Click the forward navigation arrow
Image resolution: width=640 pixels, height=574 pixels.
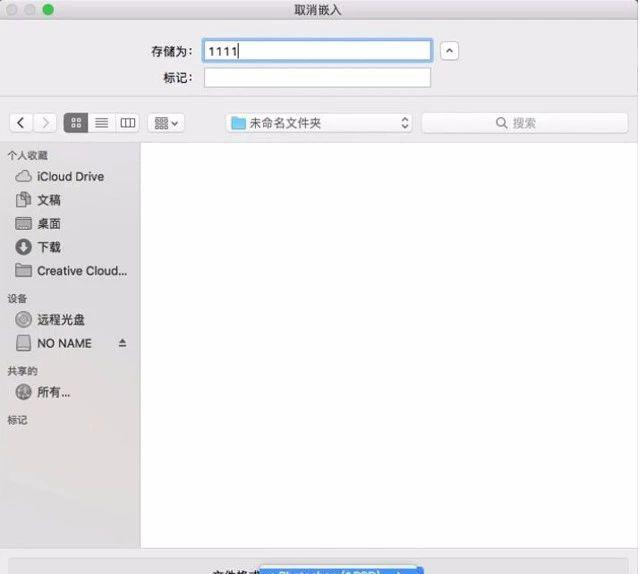45,123
